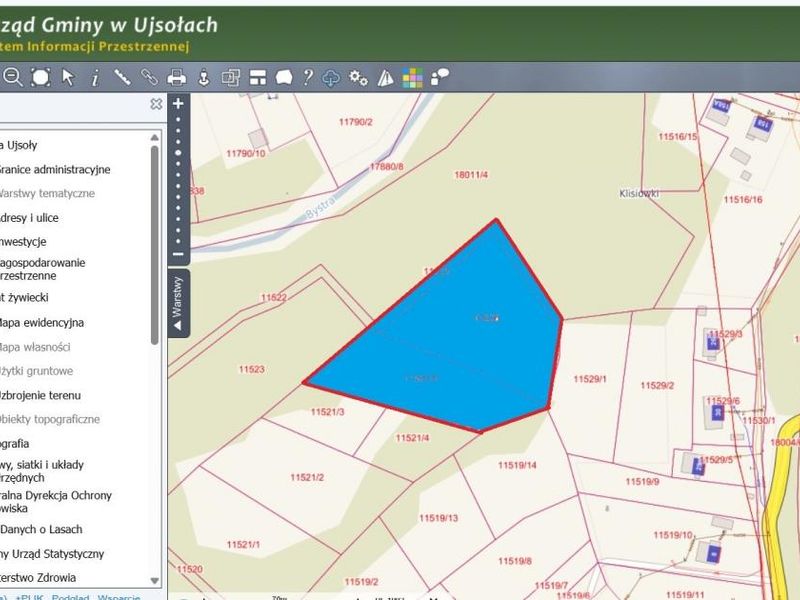
Task: Click parcel 11521/2 on the map
Action: tap(307, 478)
